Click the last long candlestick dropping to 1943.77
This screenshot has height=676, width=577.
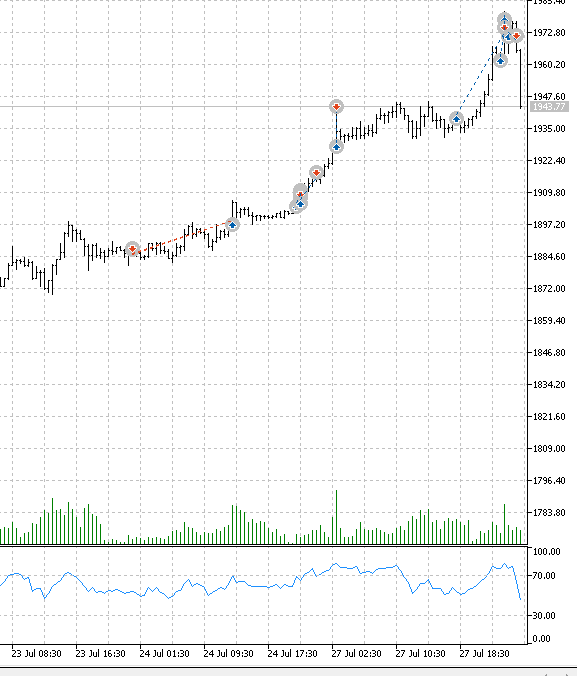[x=521, y=78]
